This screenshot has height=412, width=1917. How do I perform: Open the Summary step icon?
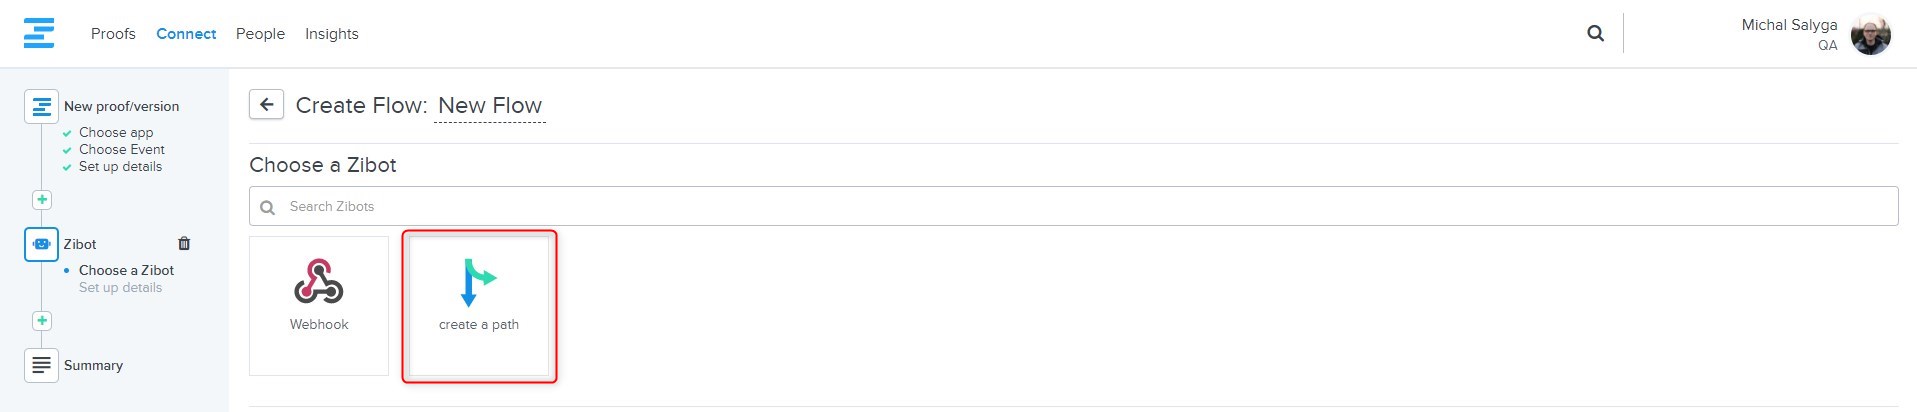(x=41, y=365)
